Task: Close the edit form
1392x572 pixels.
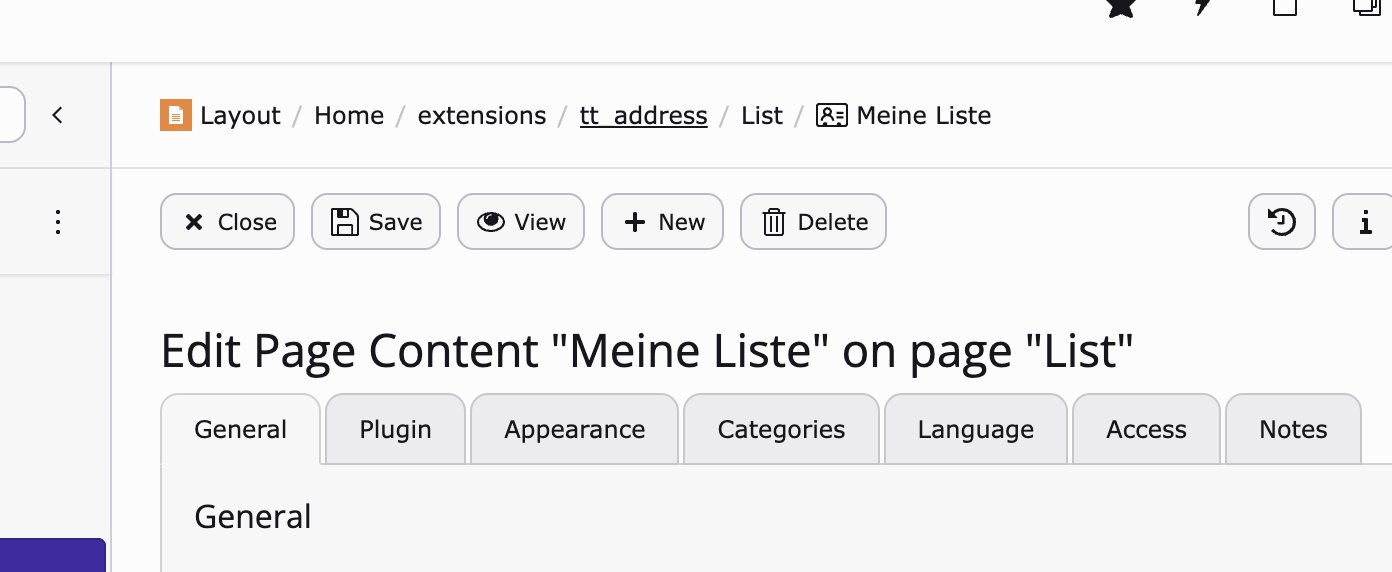Action: pyautogui.click(x=228, y=222)
